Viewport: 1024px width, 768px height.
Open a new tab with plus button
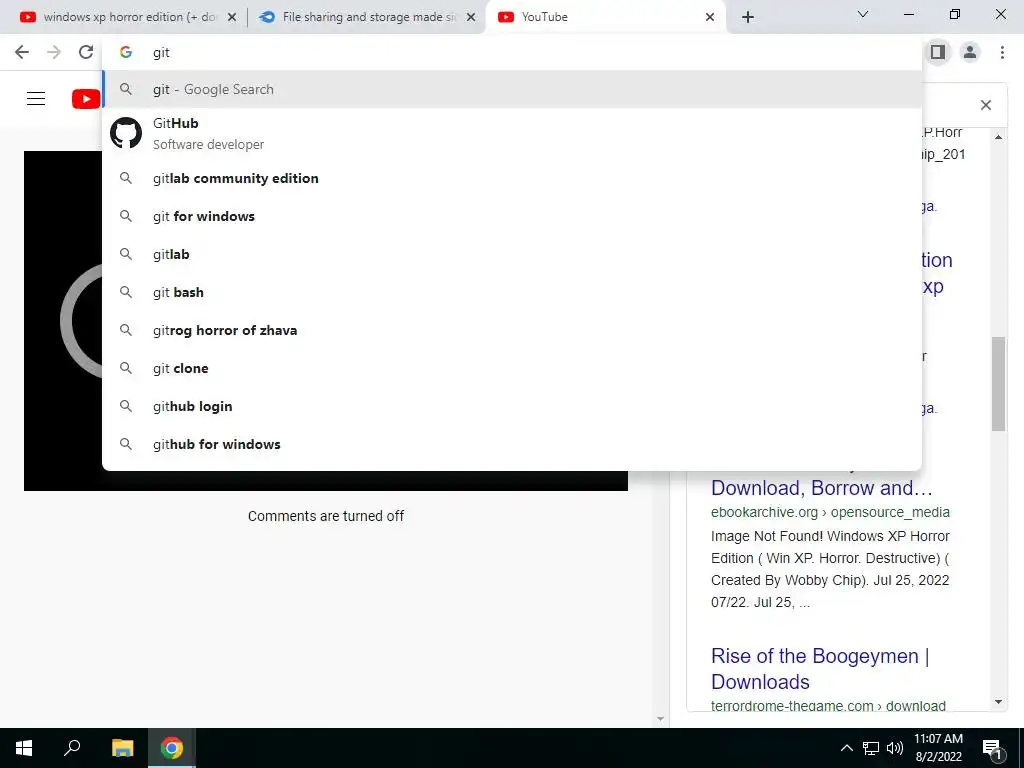coord(748,17)
